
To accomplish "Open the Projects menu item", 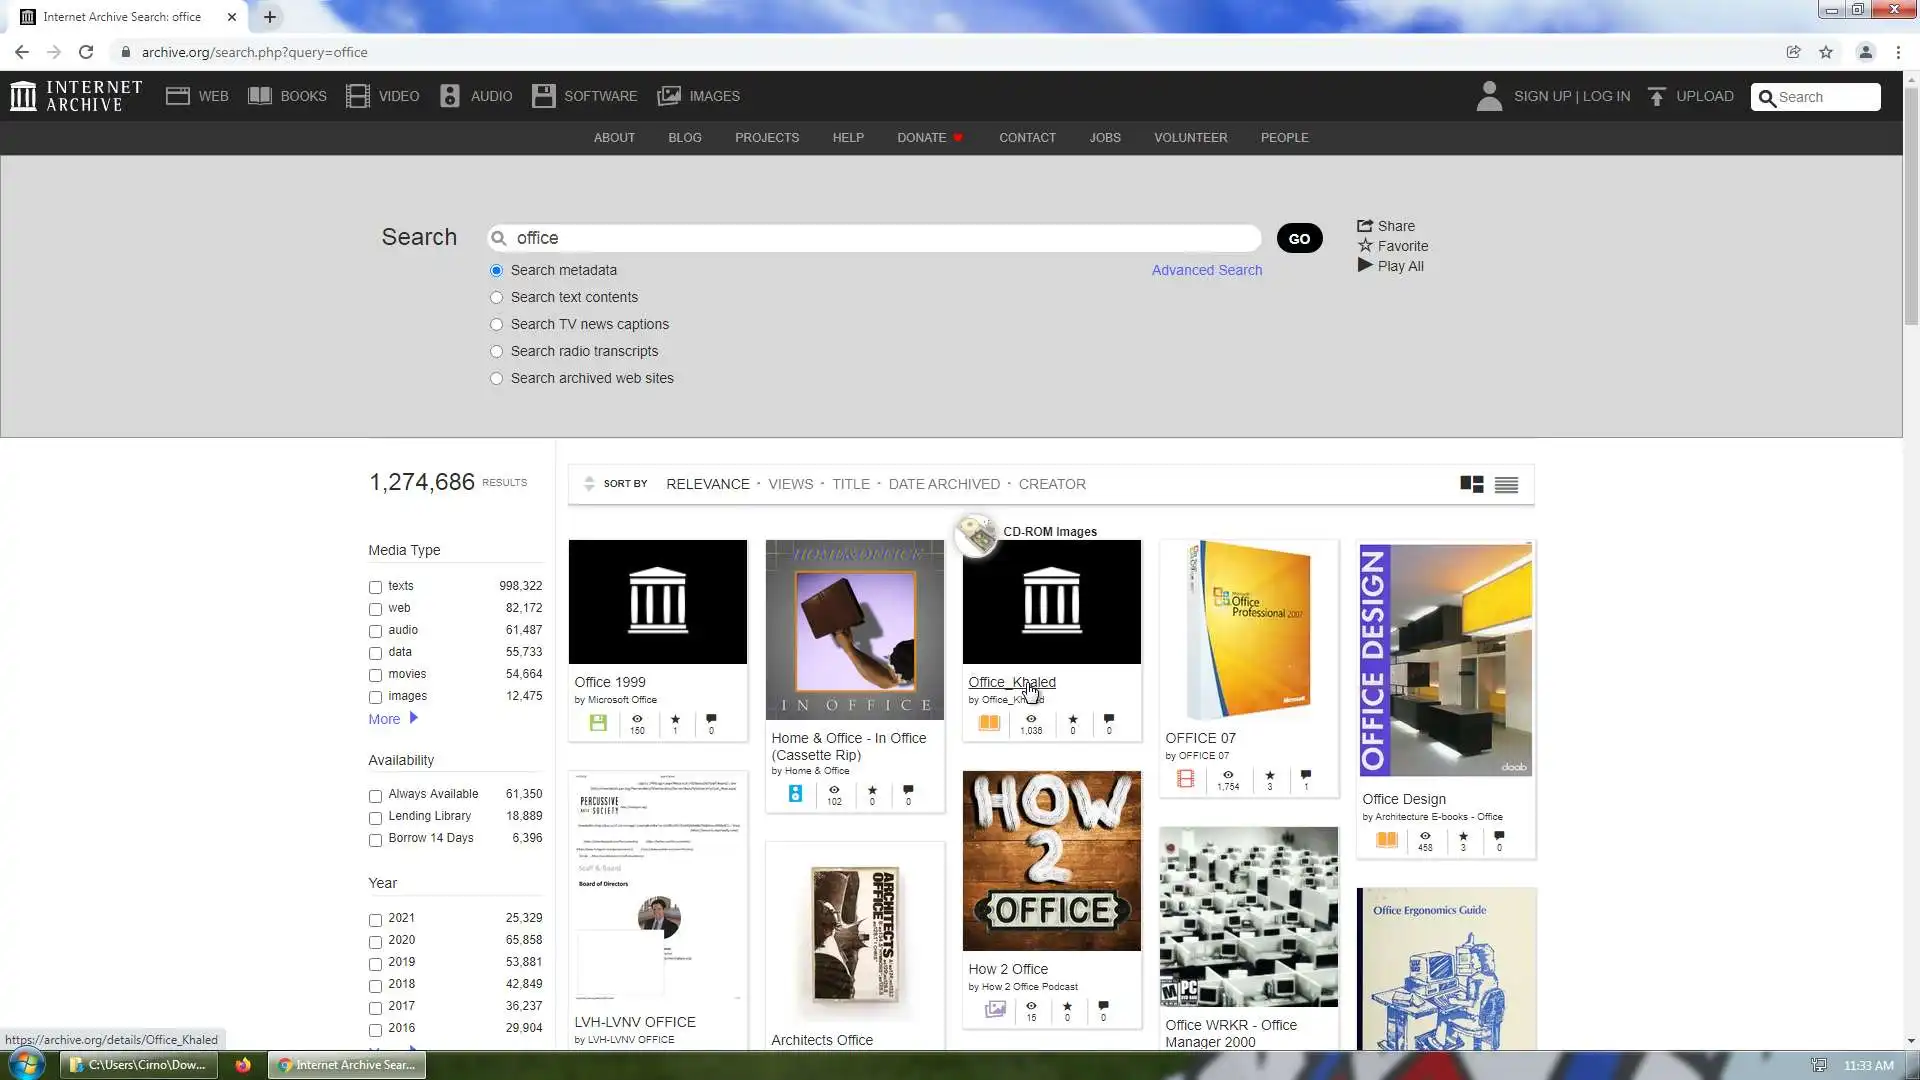I will [x=766, y=138].
